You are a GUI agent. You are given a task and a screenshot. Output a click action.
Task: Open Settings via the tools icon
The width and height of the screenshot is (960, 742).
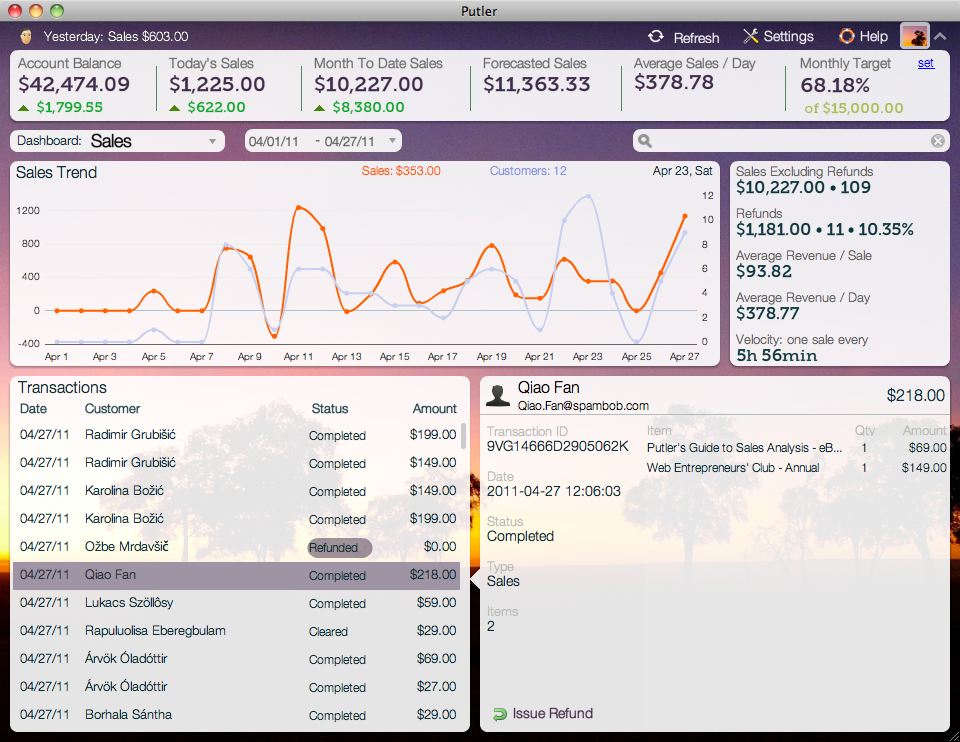(x=751, y=37)
